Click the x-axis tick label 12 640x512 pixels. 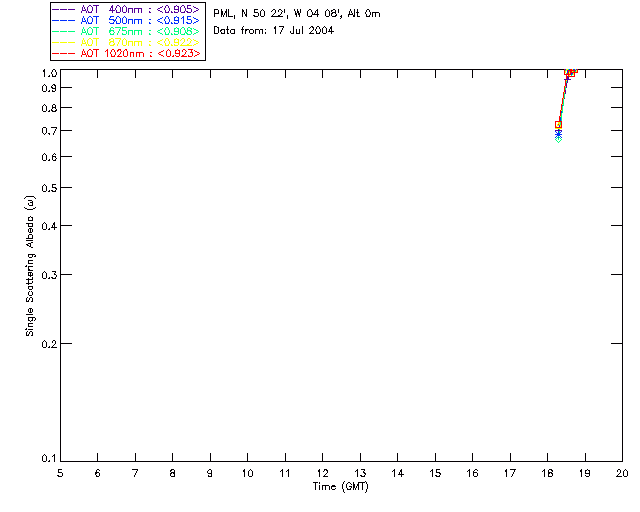pos(322,473)
